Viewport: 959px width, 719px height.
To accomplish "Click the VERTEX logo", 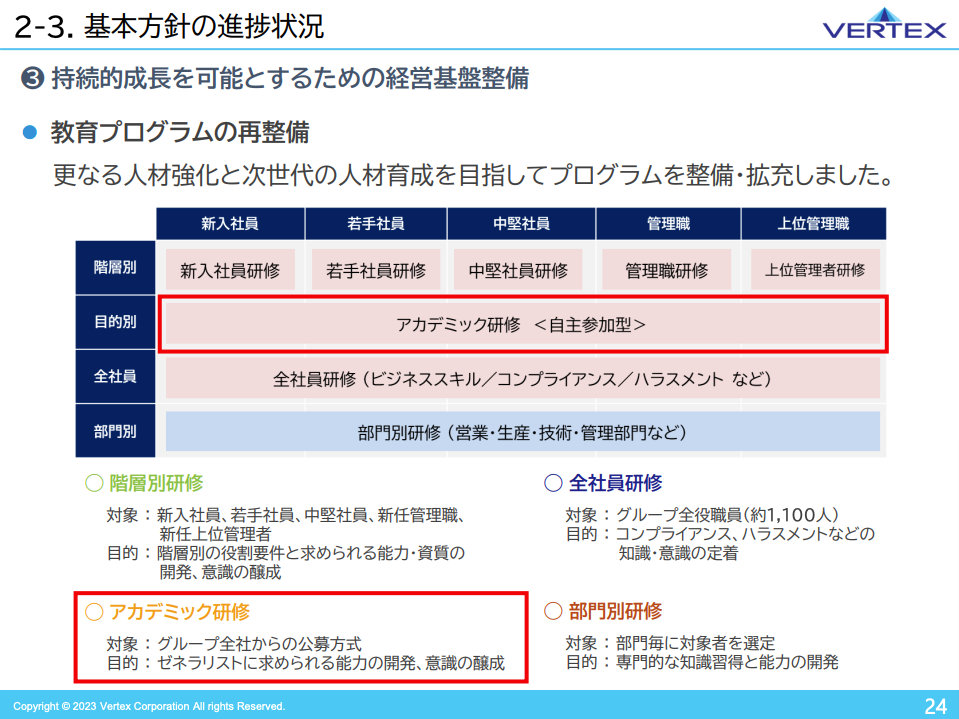I will 884,24.
